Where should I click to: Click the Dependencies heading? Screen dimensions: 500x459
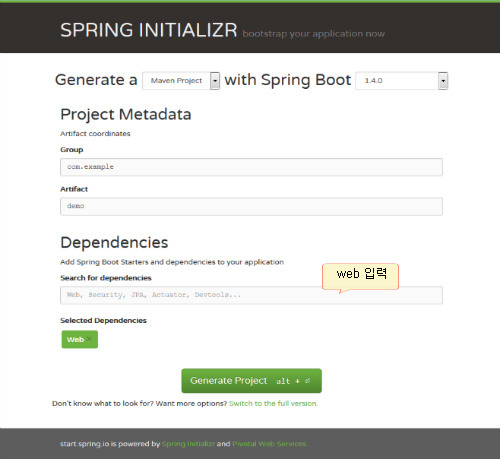(114, 242)
